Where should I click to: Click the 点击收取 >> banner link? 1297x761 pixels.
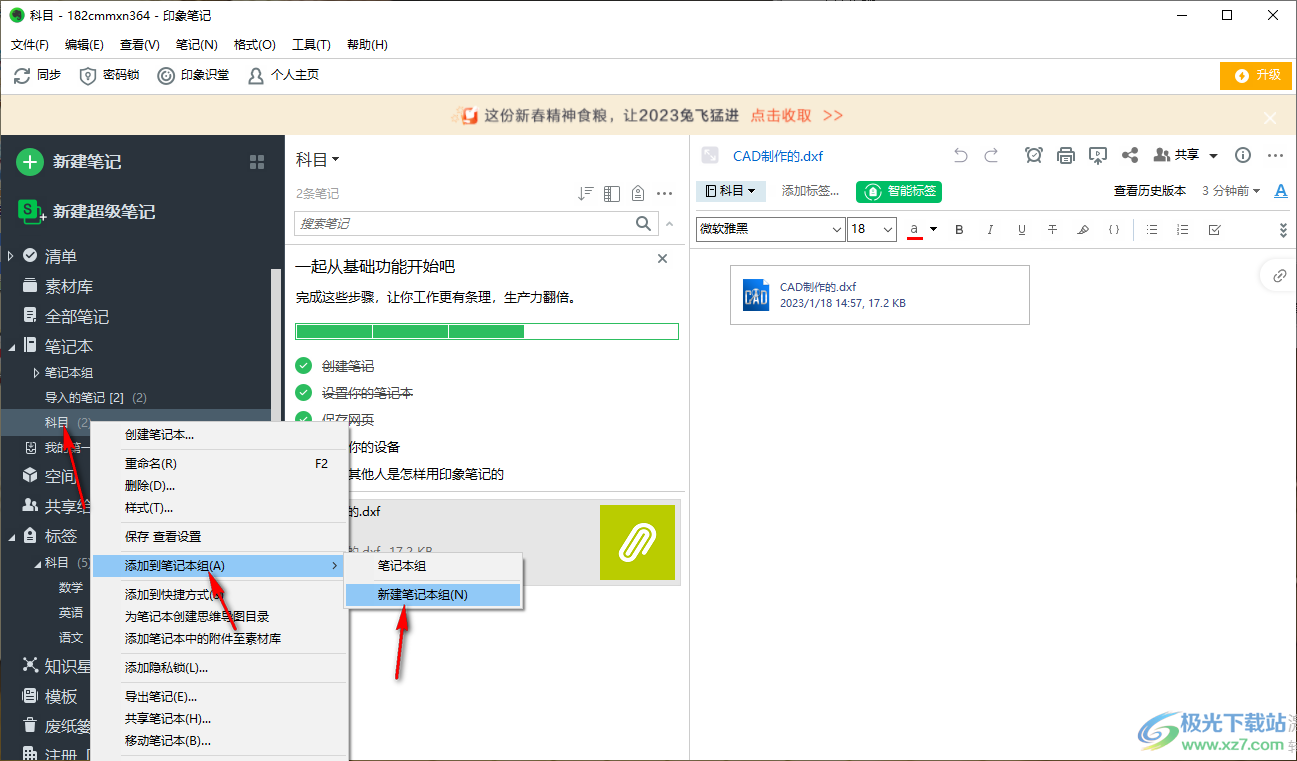pos(797,116)
